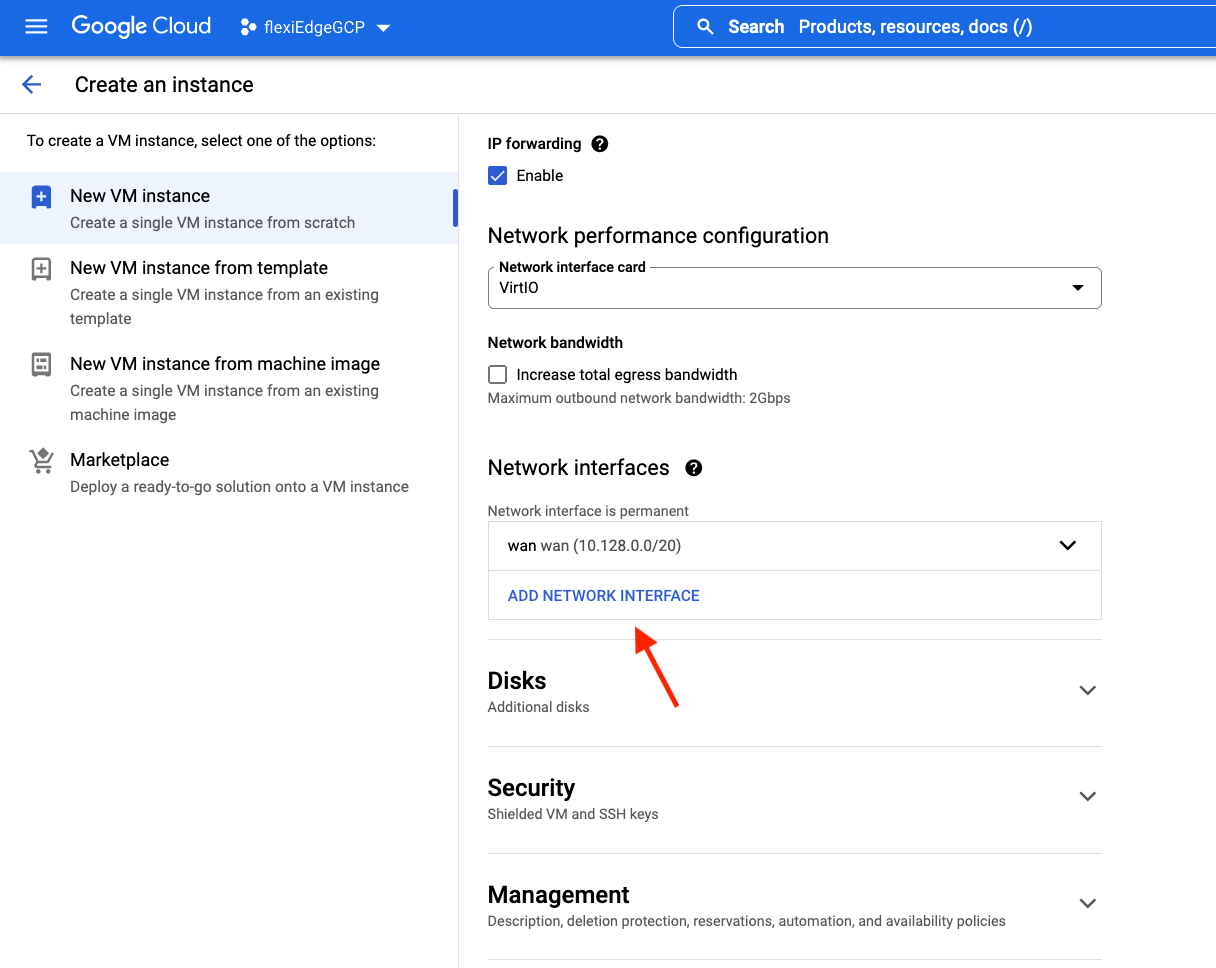Open the flexiEdgeGCP project selector
This screenshot has height=968, width=1216.
[x=315, y=28]
